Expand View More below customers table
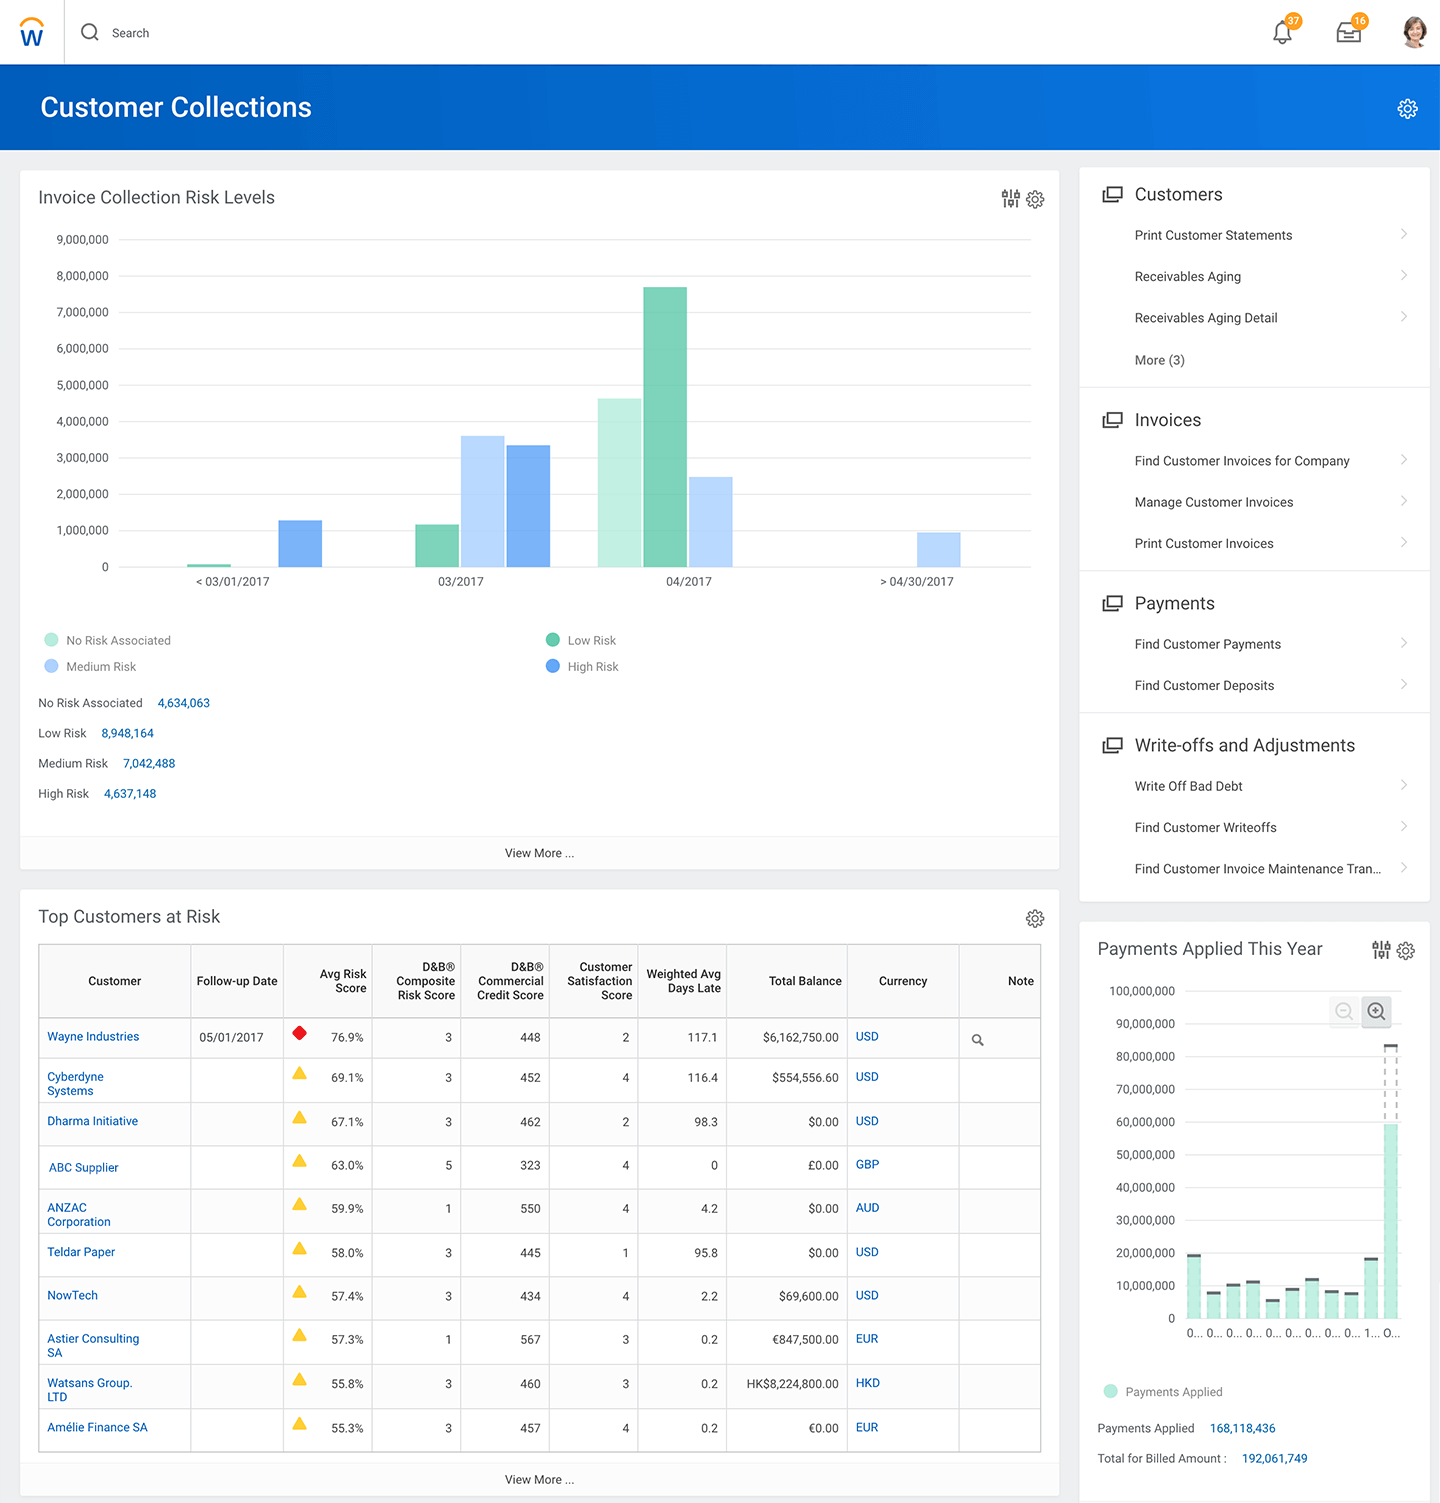The image size is (1440, 1503). coord(539,1479)
